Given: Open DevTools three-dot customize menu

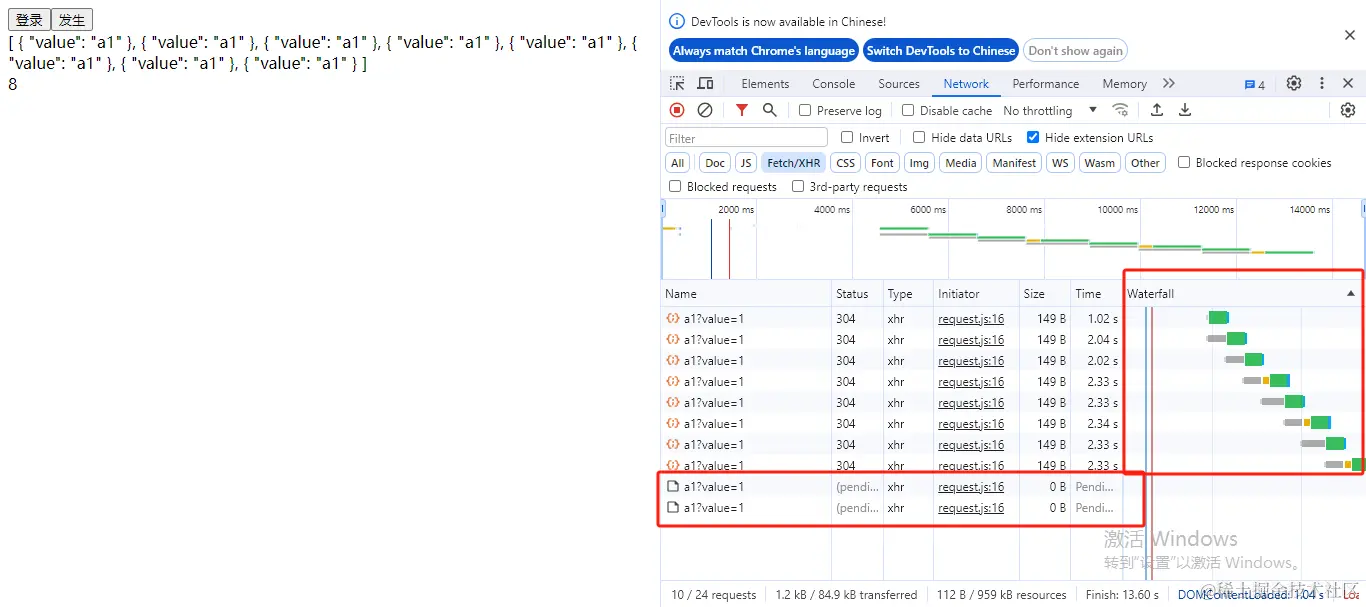Looking at the screenshot, I should (x=1321, y=84).
